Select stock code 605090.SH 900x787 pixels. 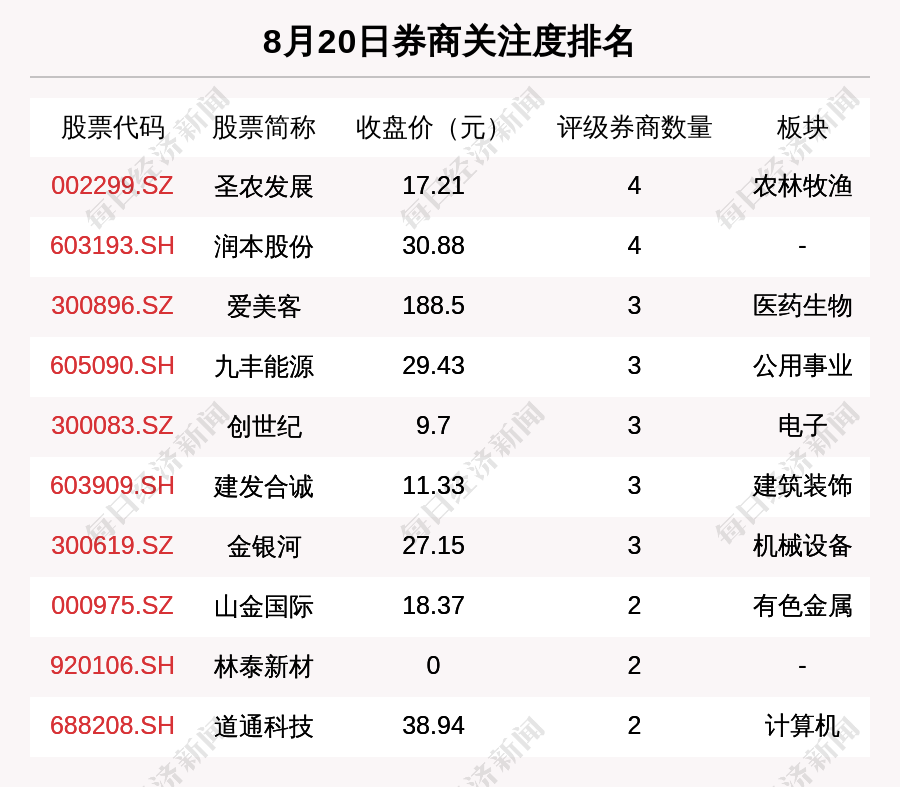(112, 366)
